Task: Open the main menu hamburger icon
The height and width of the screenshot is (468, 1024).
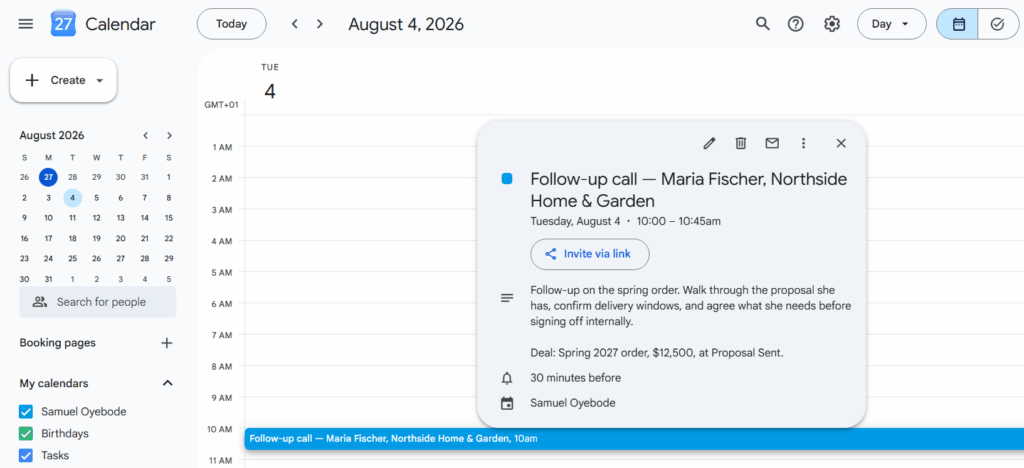Action: (25, 24)
